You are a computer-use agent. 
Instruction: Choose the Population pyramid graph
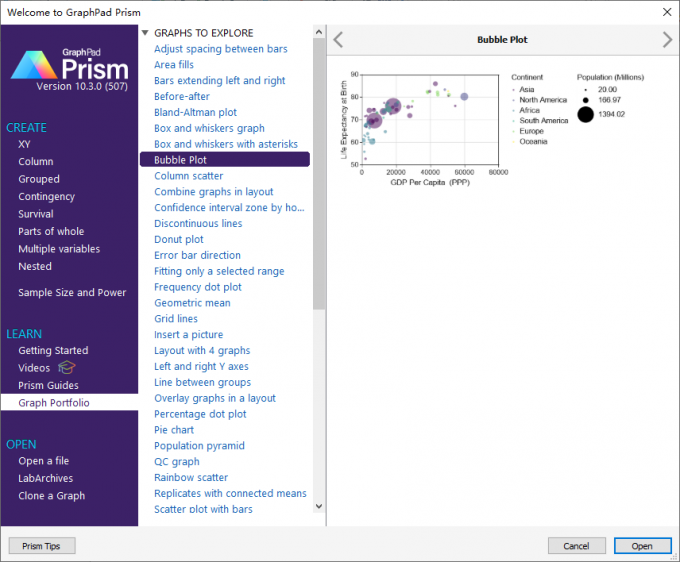click(x=199, y=446)
